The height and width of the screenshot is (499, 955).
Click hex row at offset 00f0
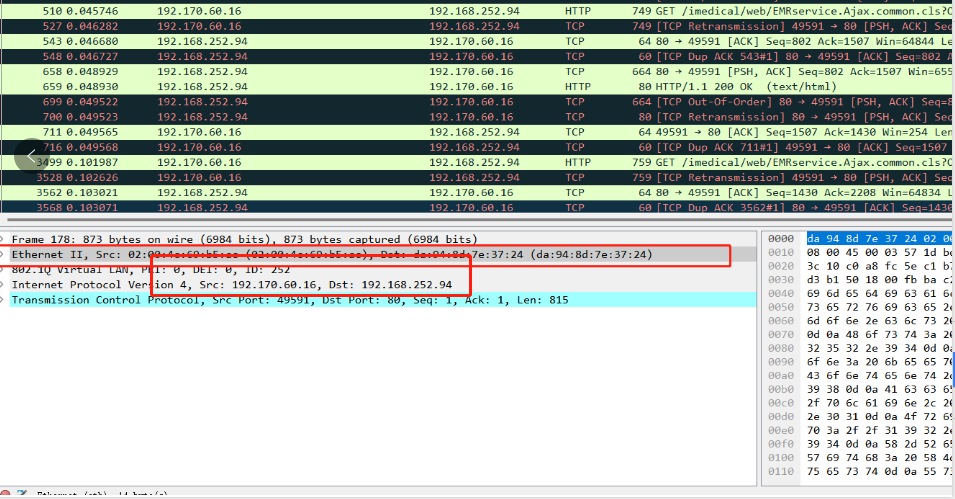pos(858,444)
